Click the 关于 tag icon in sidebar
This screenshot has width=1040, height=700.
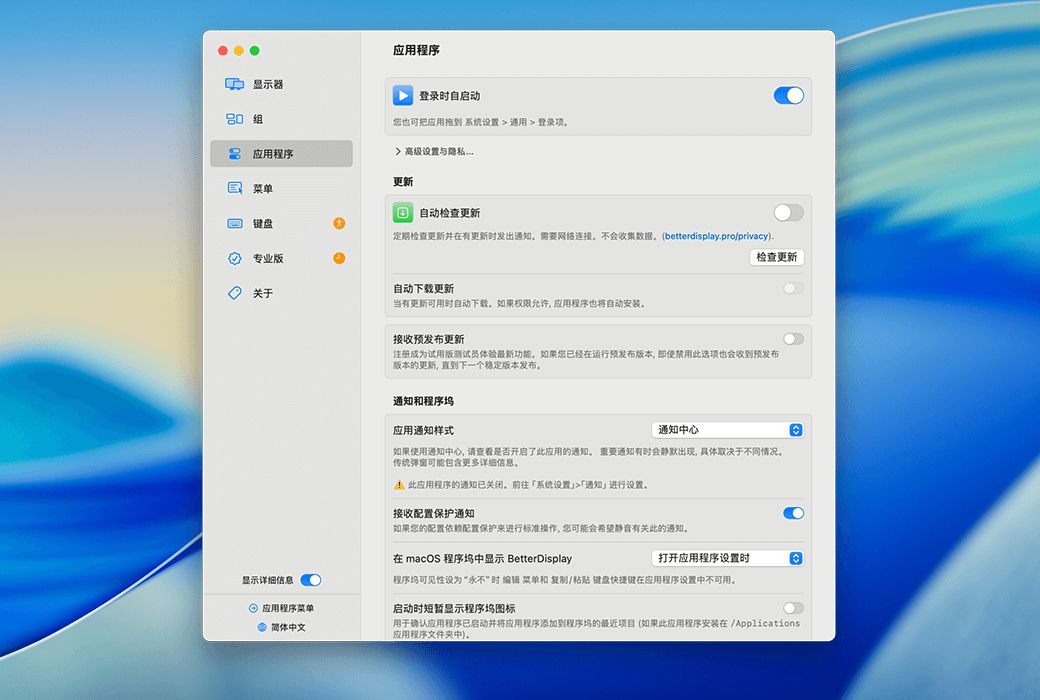coord(234,293)
